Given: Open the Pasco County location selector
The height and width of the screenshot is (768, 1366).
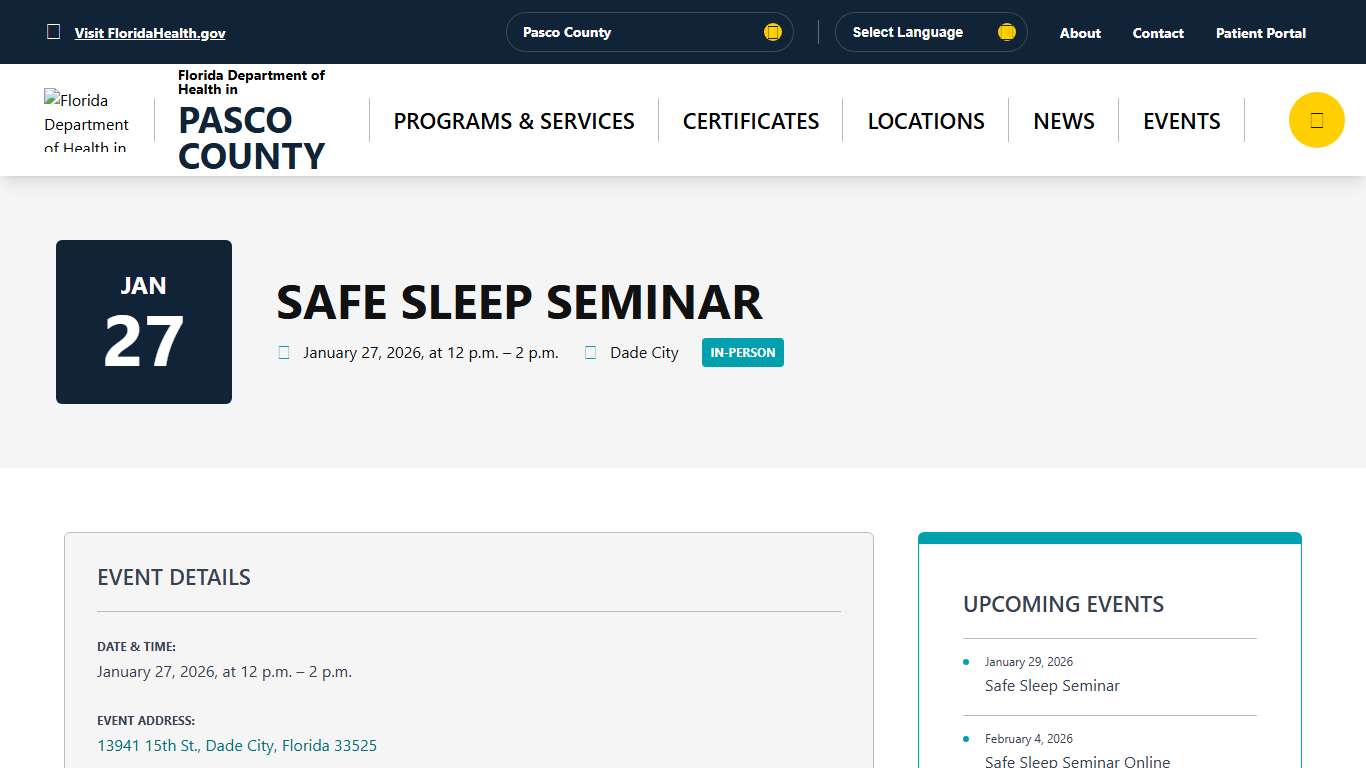Looking at the screenshot, I should click(649, 32).
